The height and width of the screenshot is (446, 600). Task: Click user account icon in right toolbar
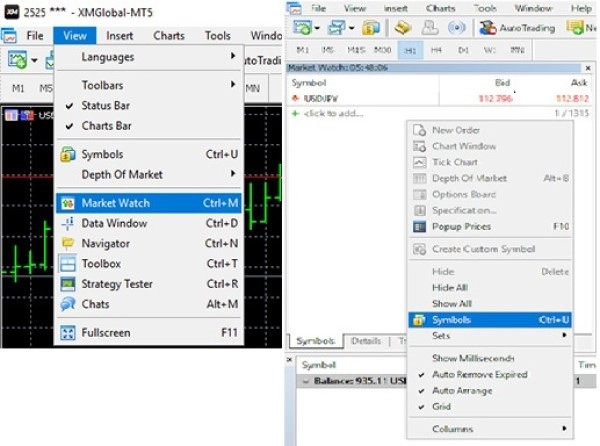pyautogui.click(x=430, y=28)
